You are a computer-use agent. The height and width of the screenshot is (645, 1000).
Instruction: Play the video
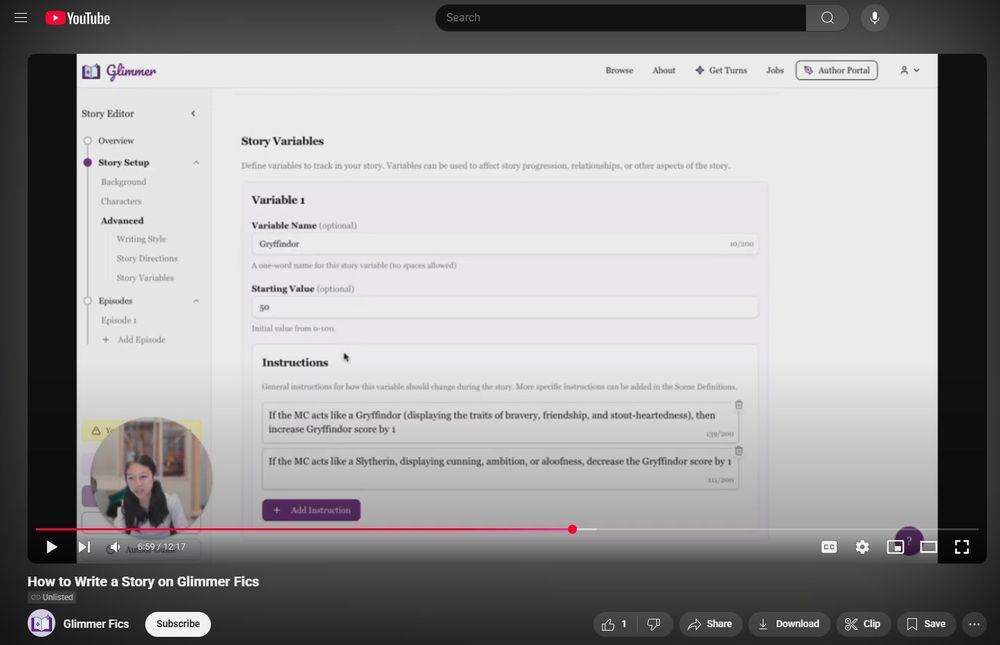click(x=52, y=547)
